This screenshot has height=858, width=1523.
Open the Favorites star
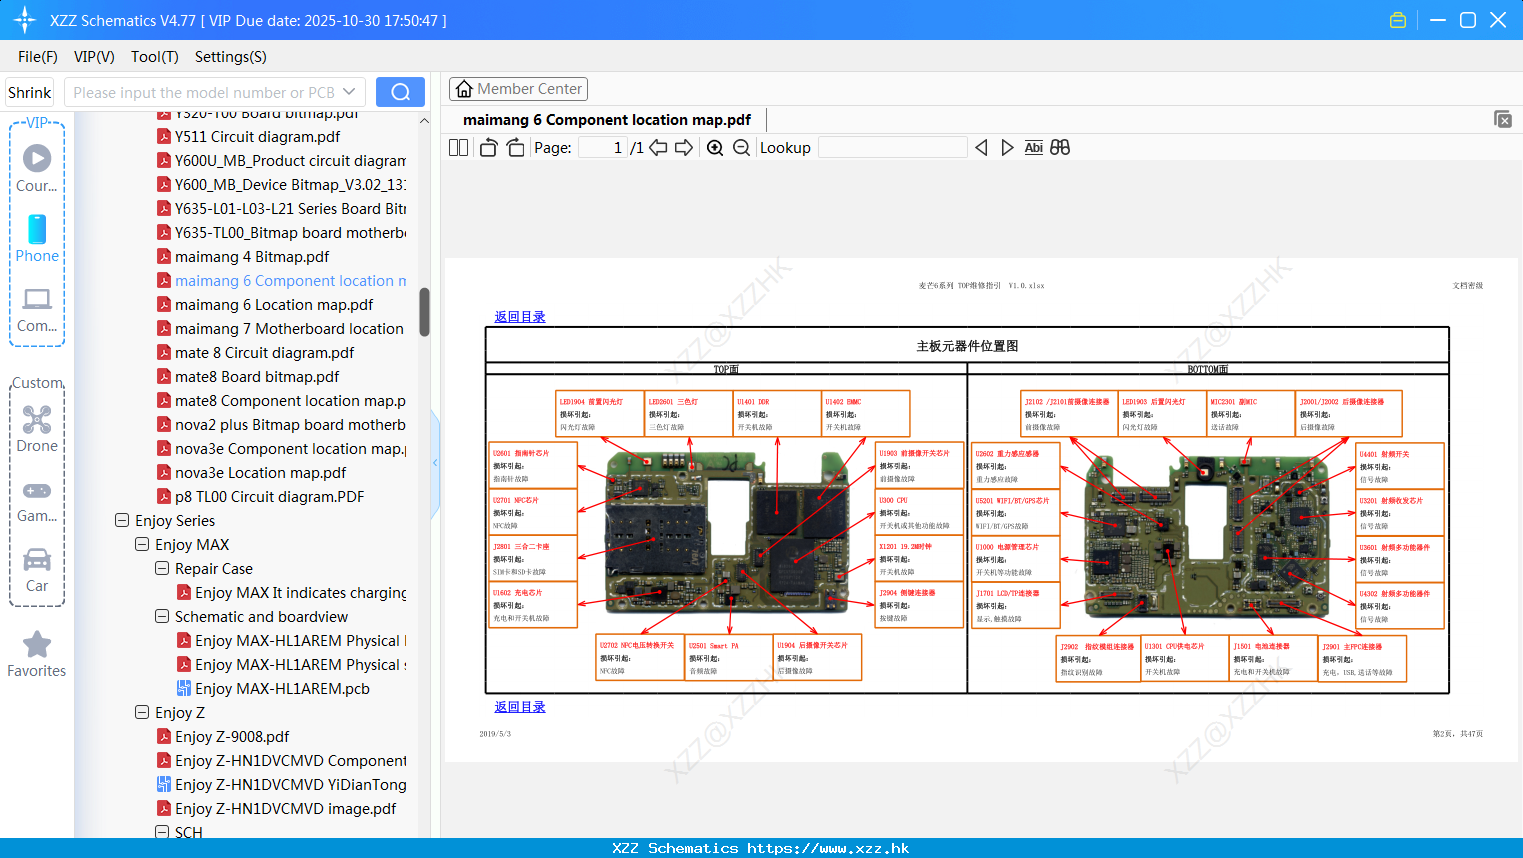click(x=37, y=654)
